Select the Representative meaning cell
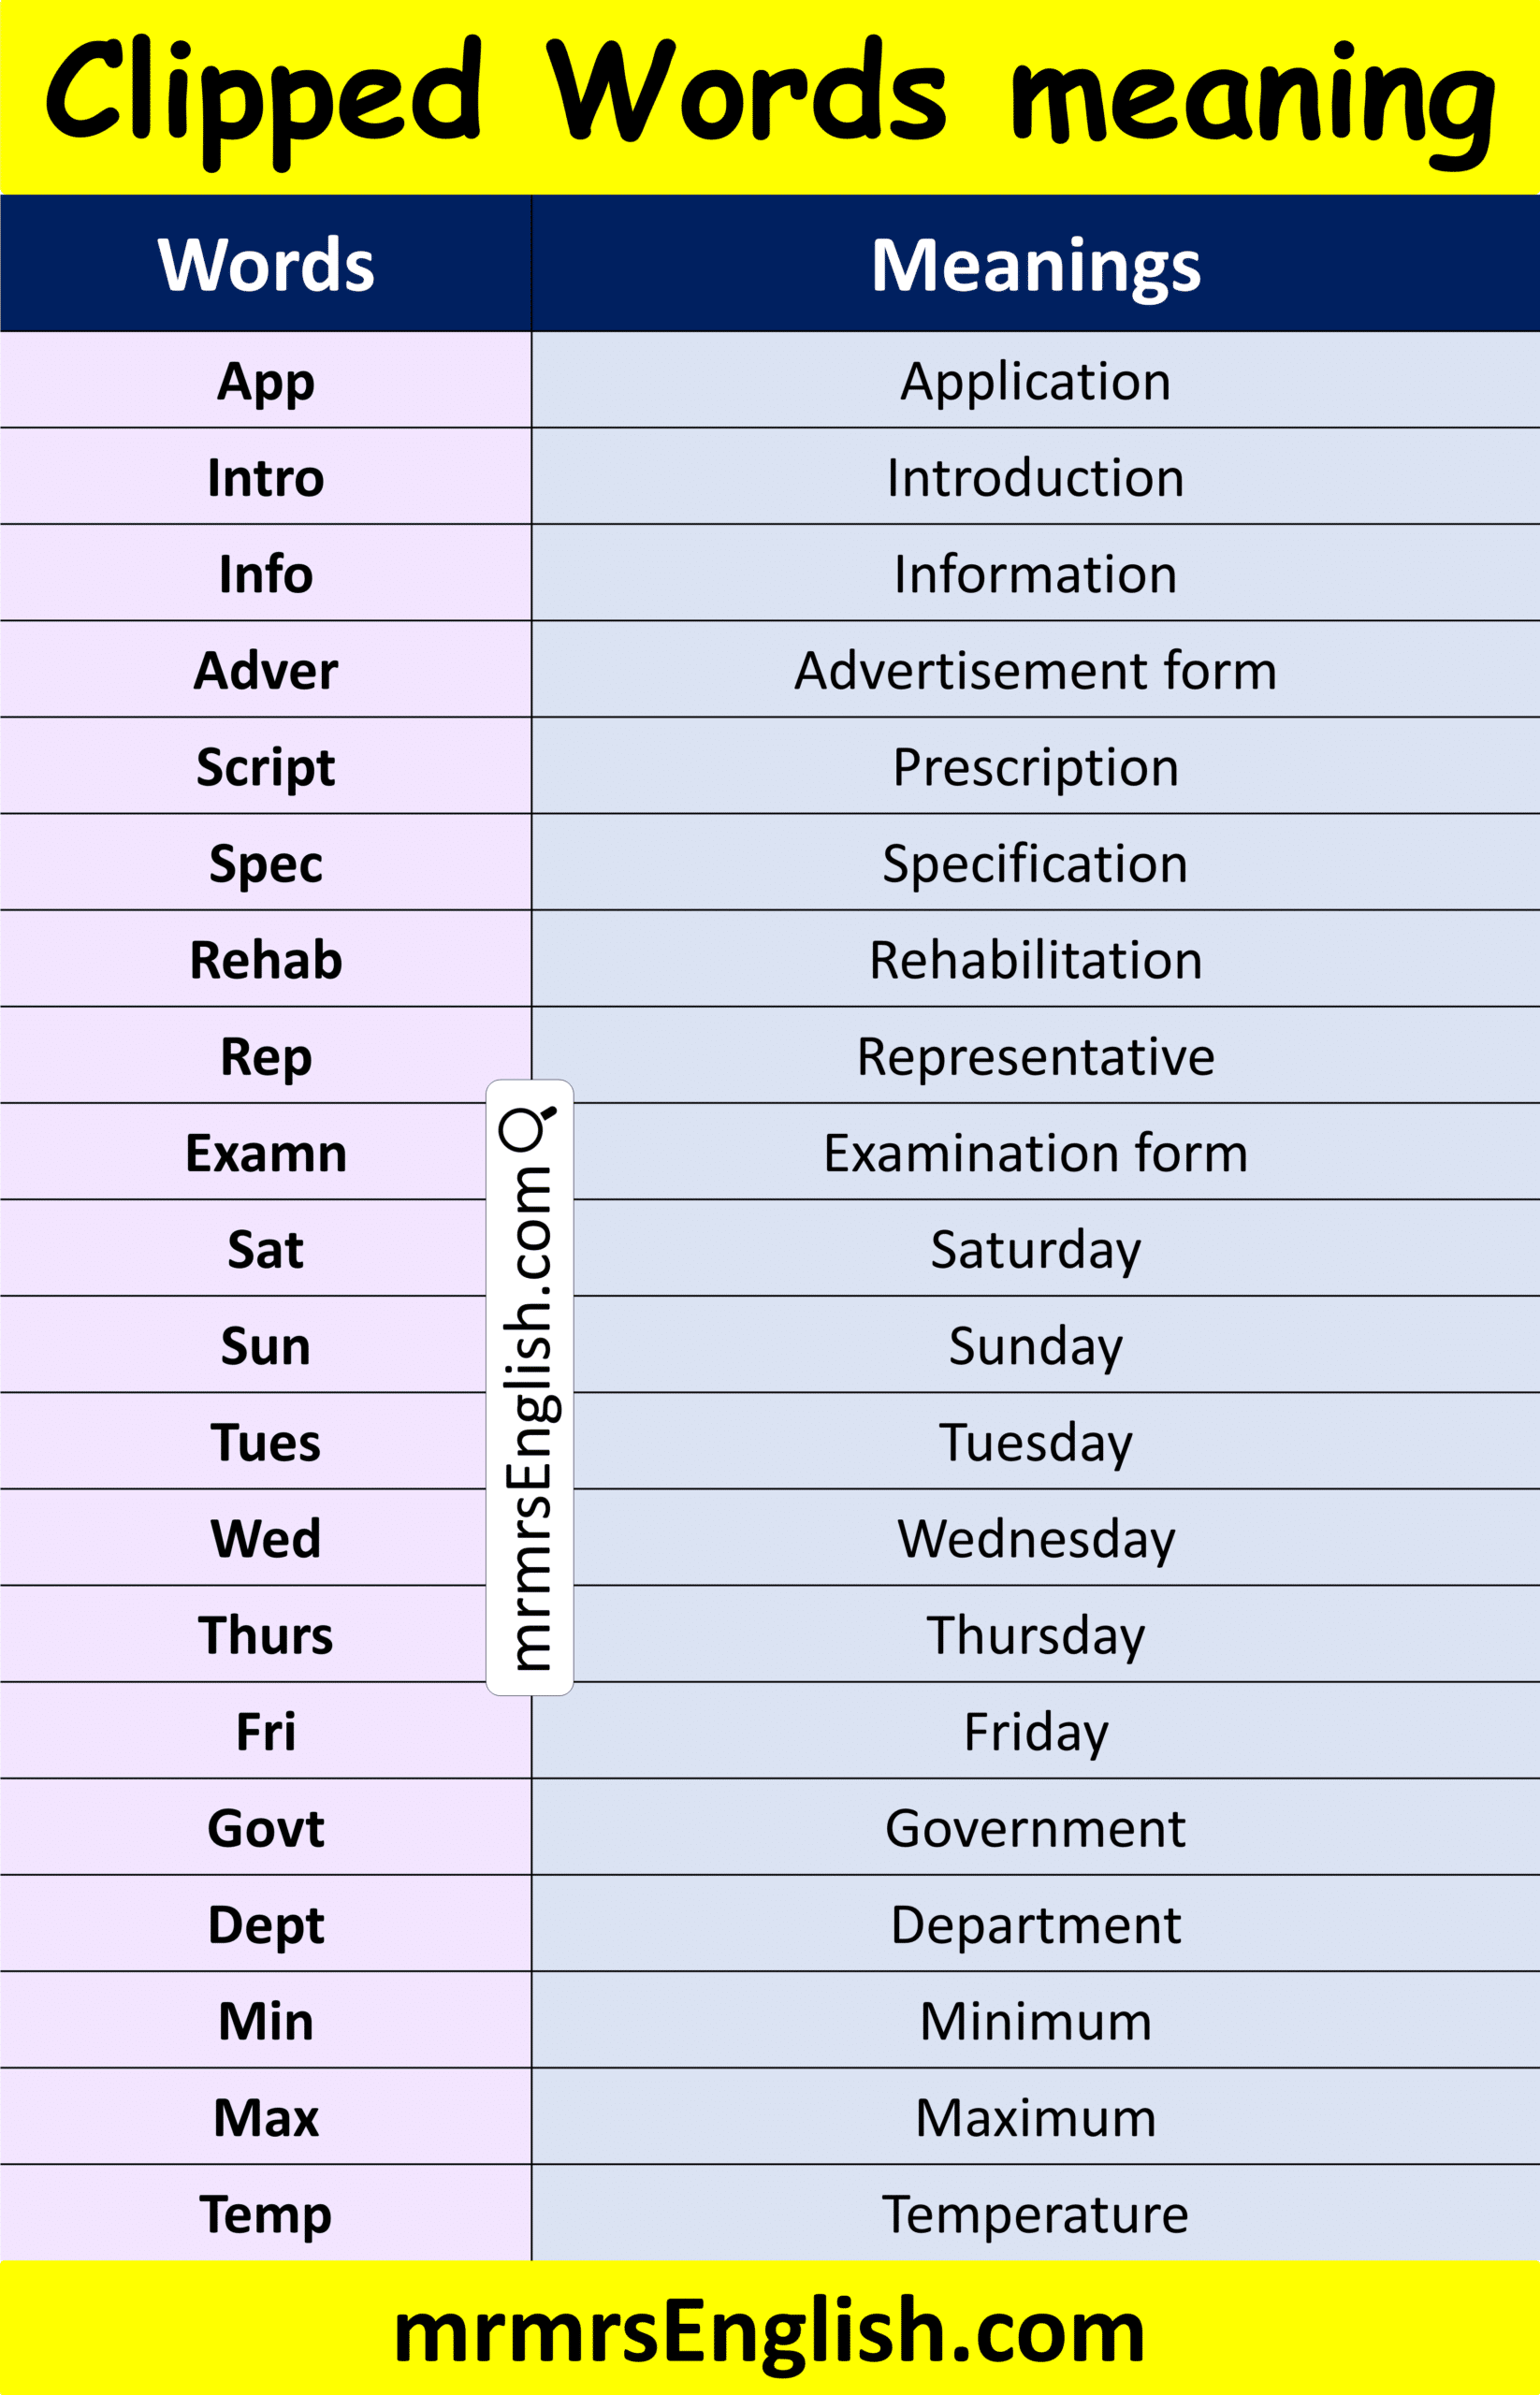Screen dimensions: 1540x2395 coord(1035,1056)
